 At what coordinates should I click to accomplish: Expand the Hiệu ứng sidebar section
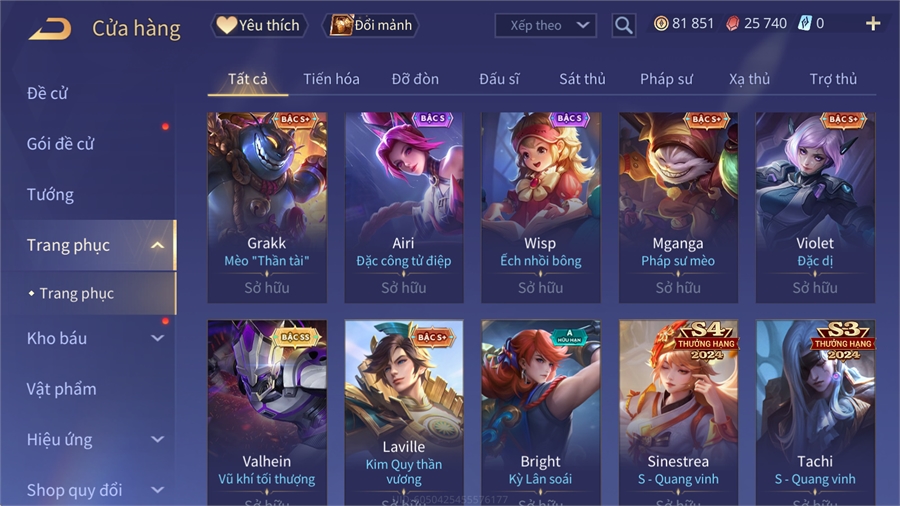[x=157, y=439]
